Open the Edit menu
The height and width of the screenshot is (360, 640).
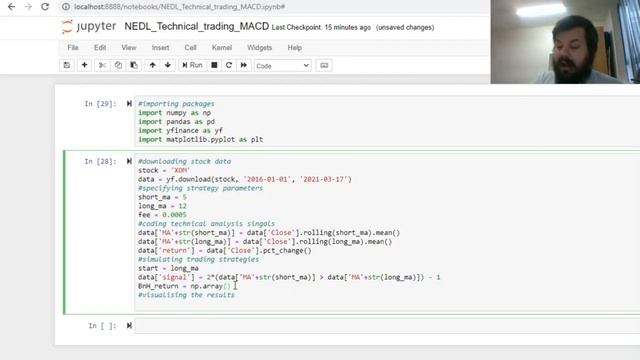(x=100, y=48)
